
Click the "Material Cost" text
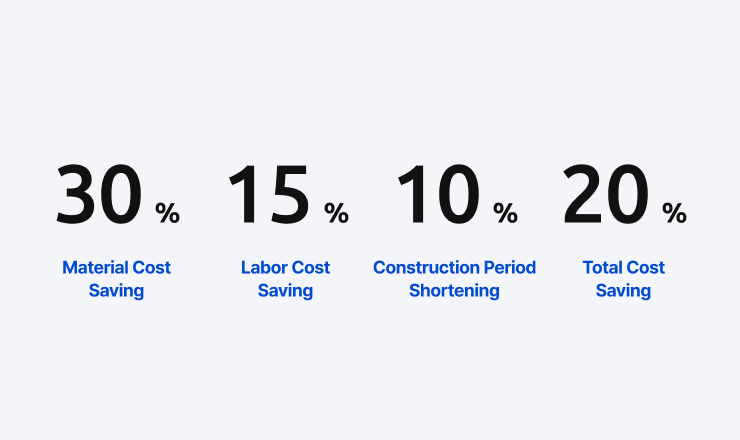116,268
